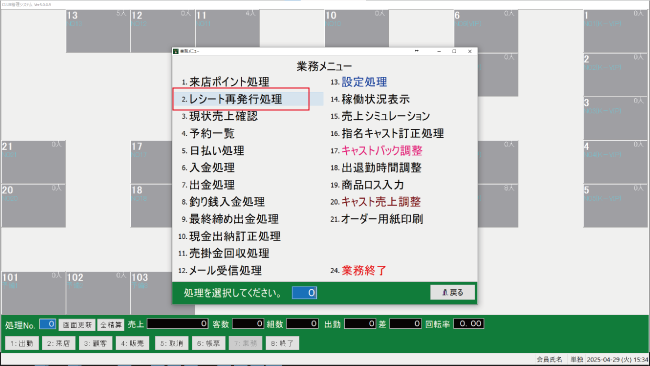Select table tile 20

[x=34, y=206]
